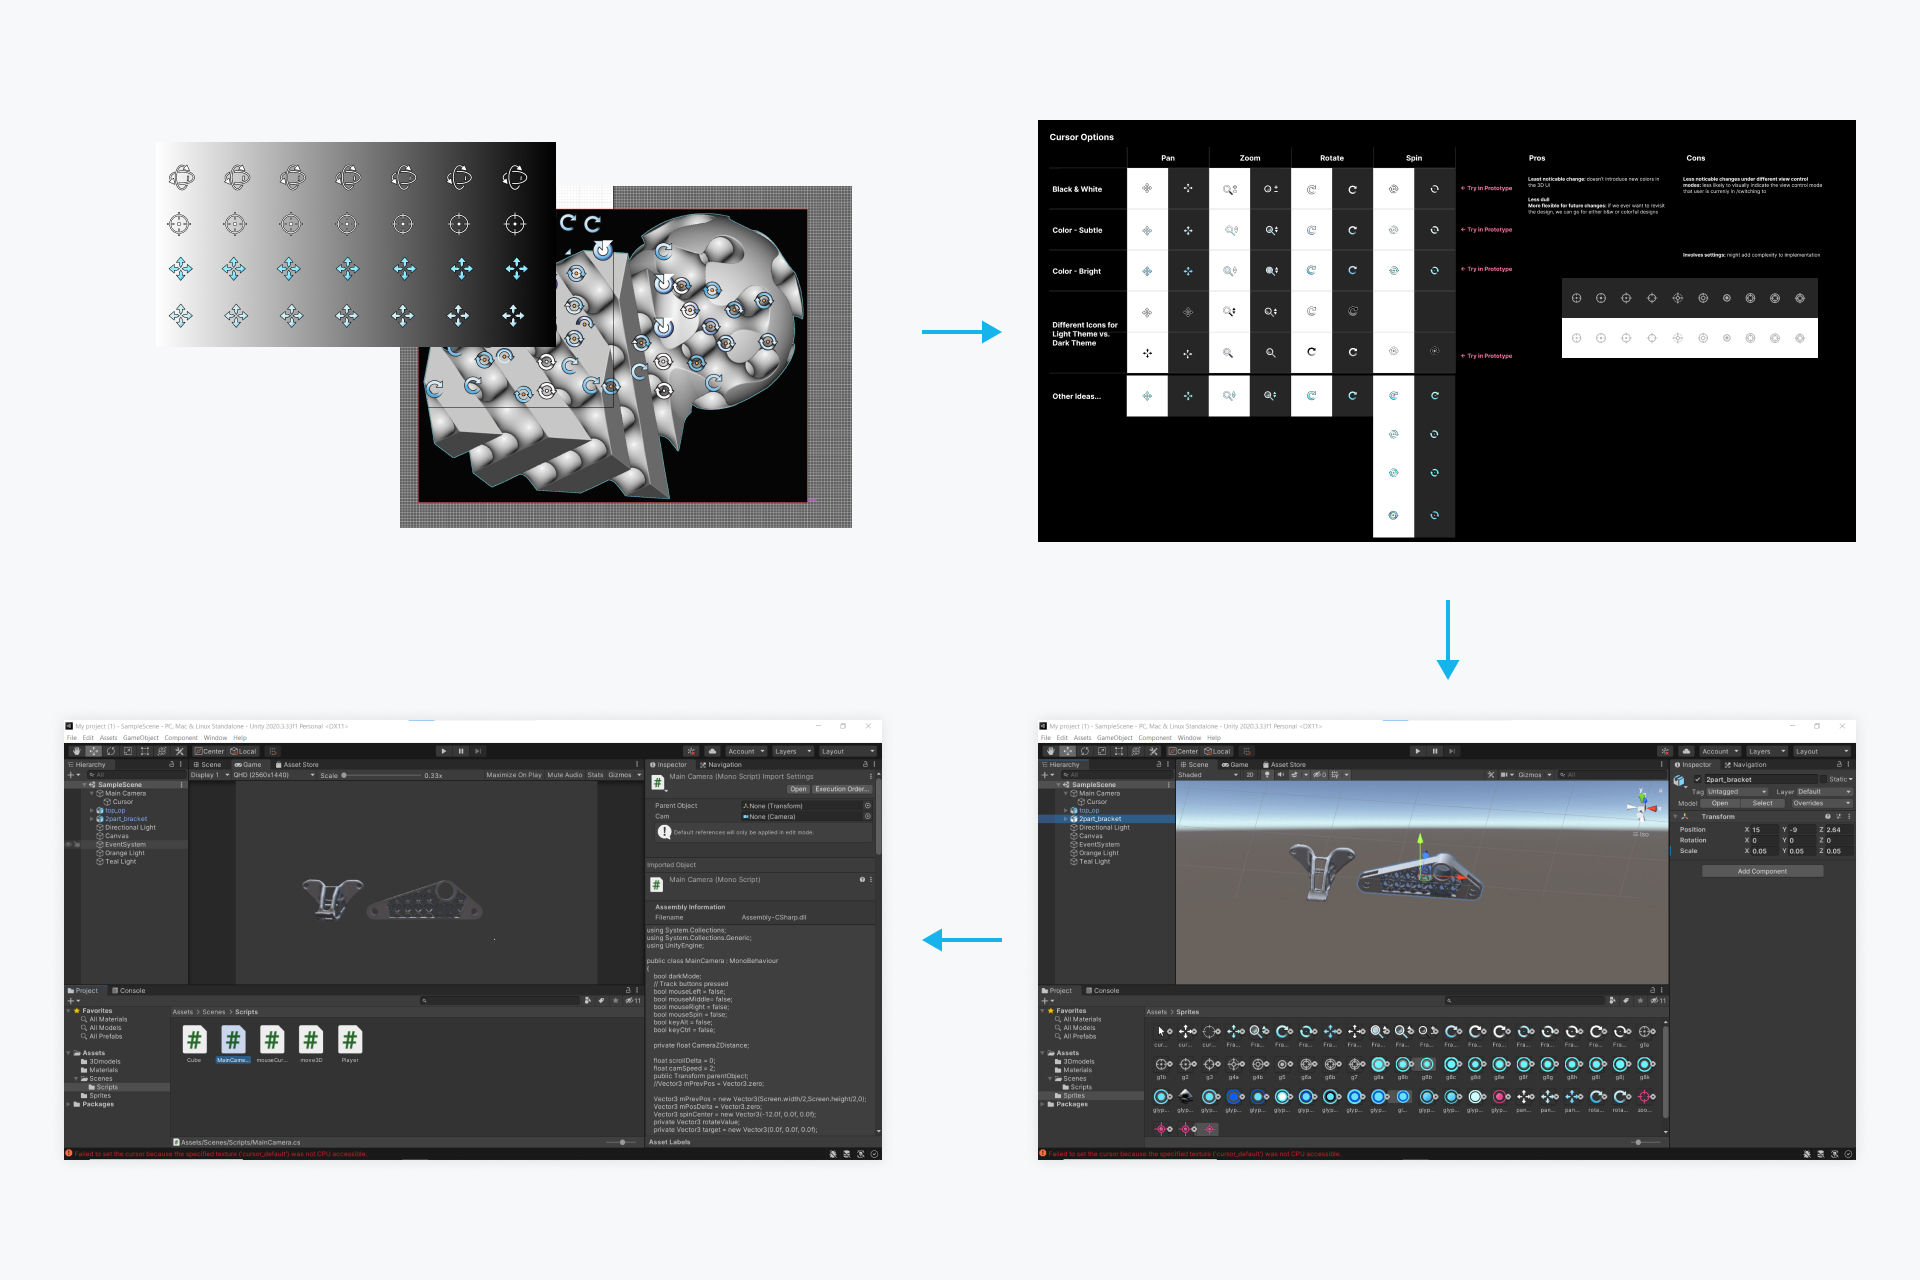Toggle scene lighting bulb icon in Scene toolbar
The image size is (1920, 1280).
(1267, 775)
